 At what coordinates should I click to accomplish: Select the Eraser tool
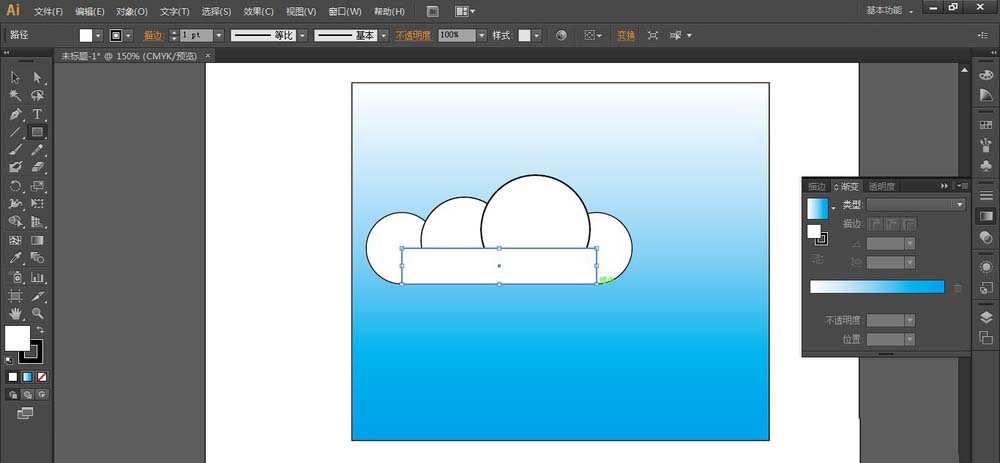pos(38,167)
